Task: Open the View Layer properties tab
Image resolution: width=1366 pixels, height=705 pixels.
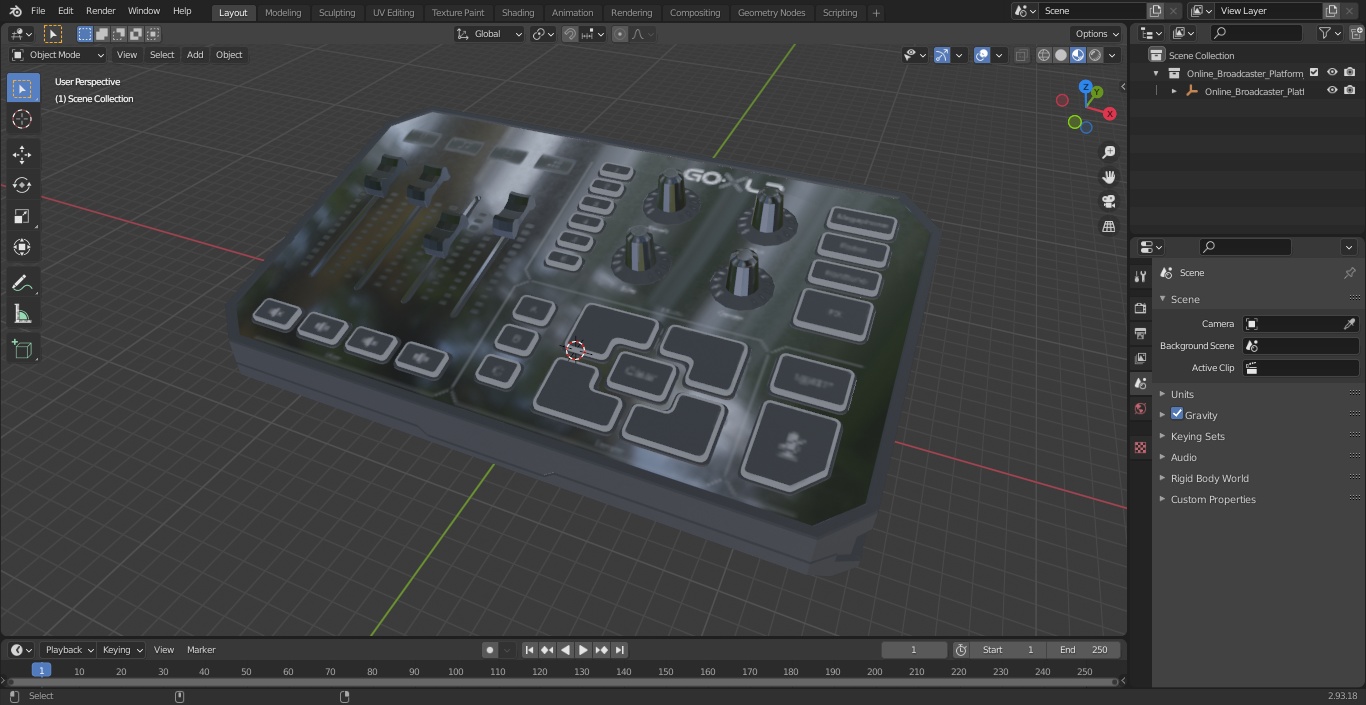Action: [1140, 358]
